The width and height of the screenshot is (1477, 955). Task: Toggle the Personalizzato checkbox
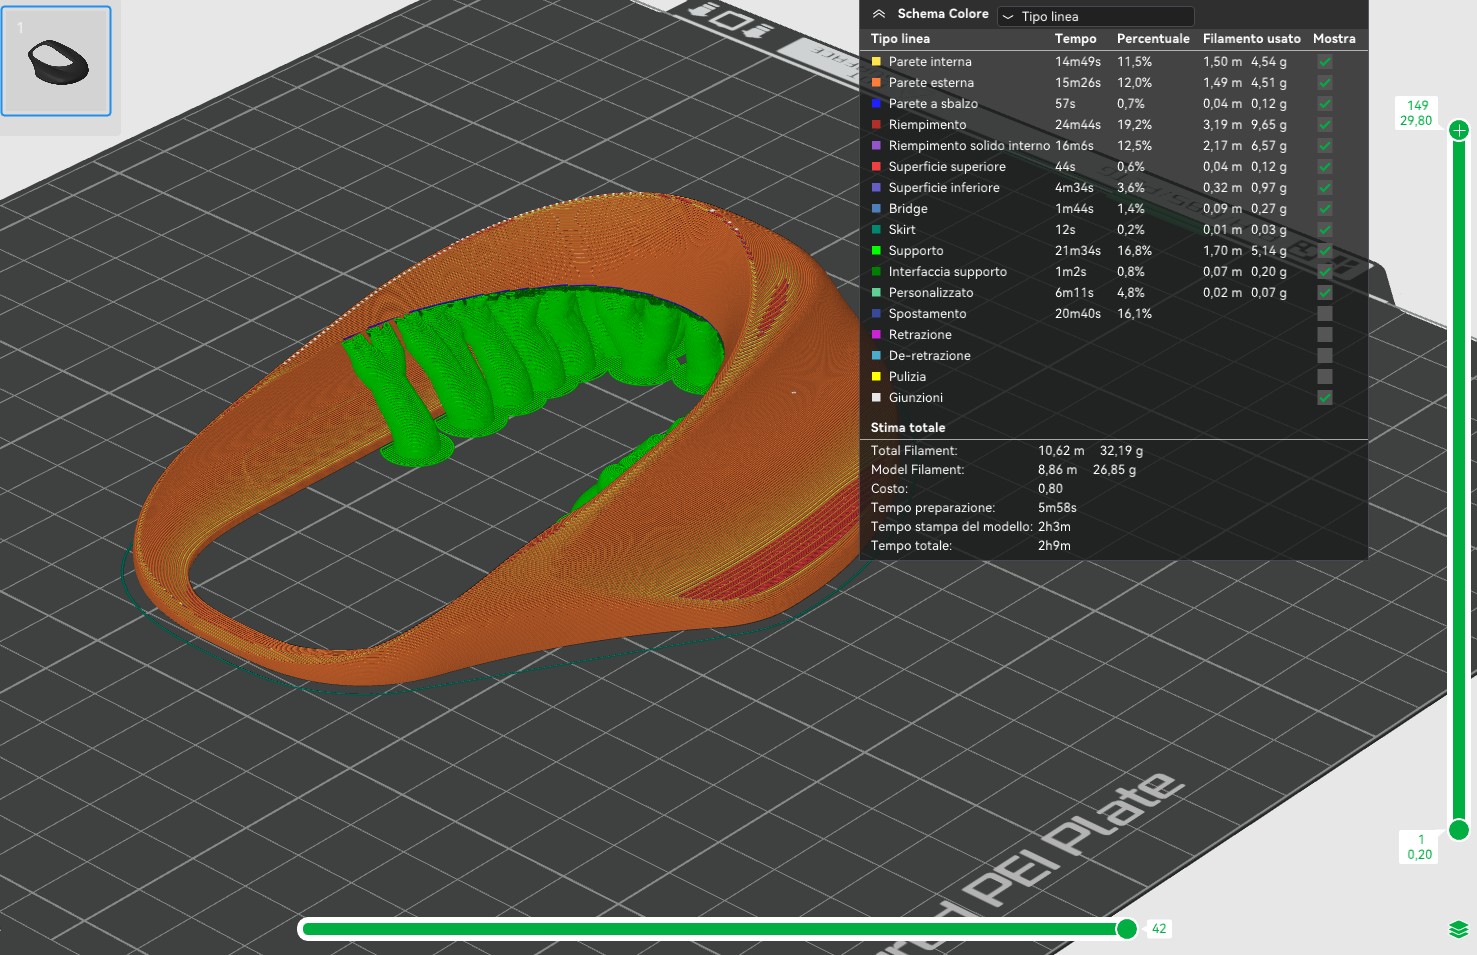tap(1325, 292)
